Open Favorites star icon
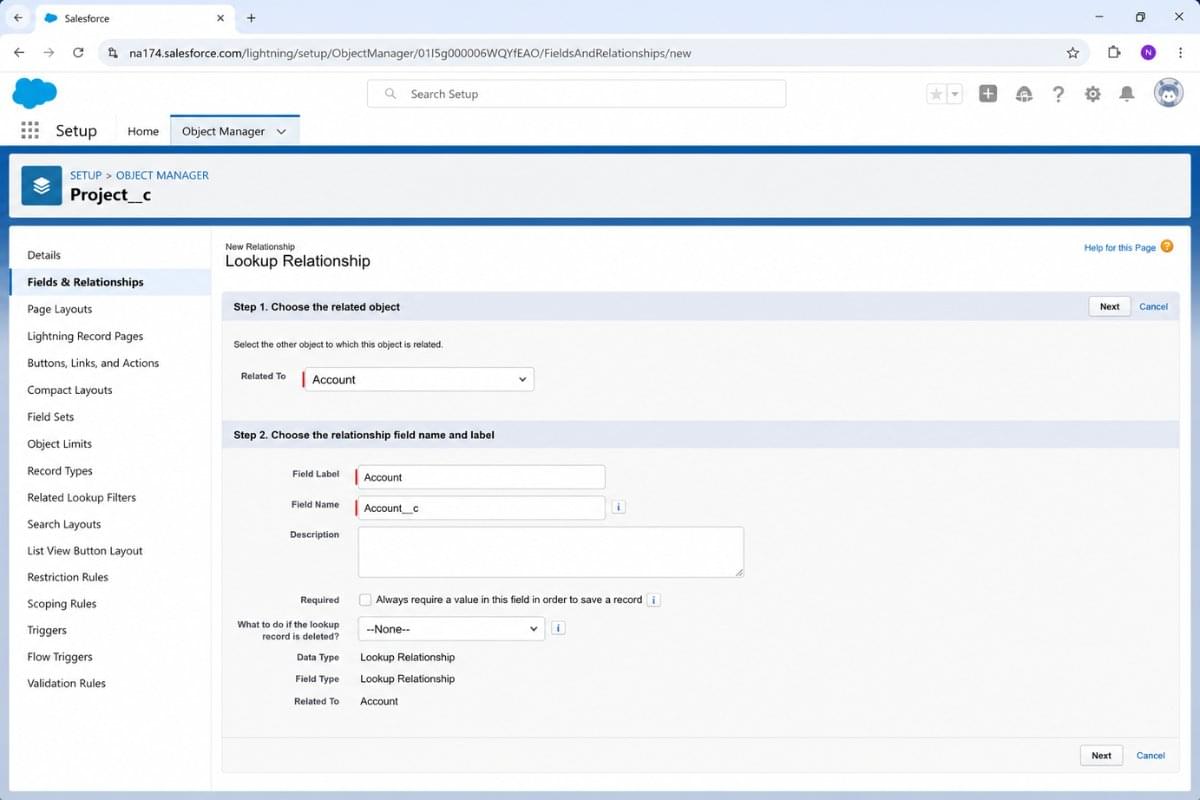The width and height of the screenshot is (1200, 800). [x=936, y=94]
